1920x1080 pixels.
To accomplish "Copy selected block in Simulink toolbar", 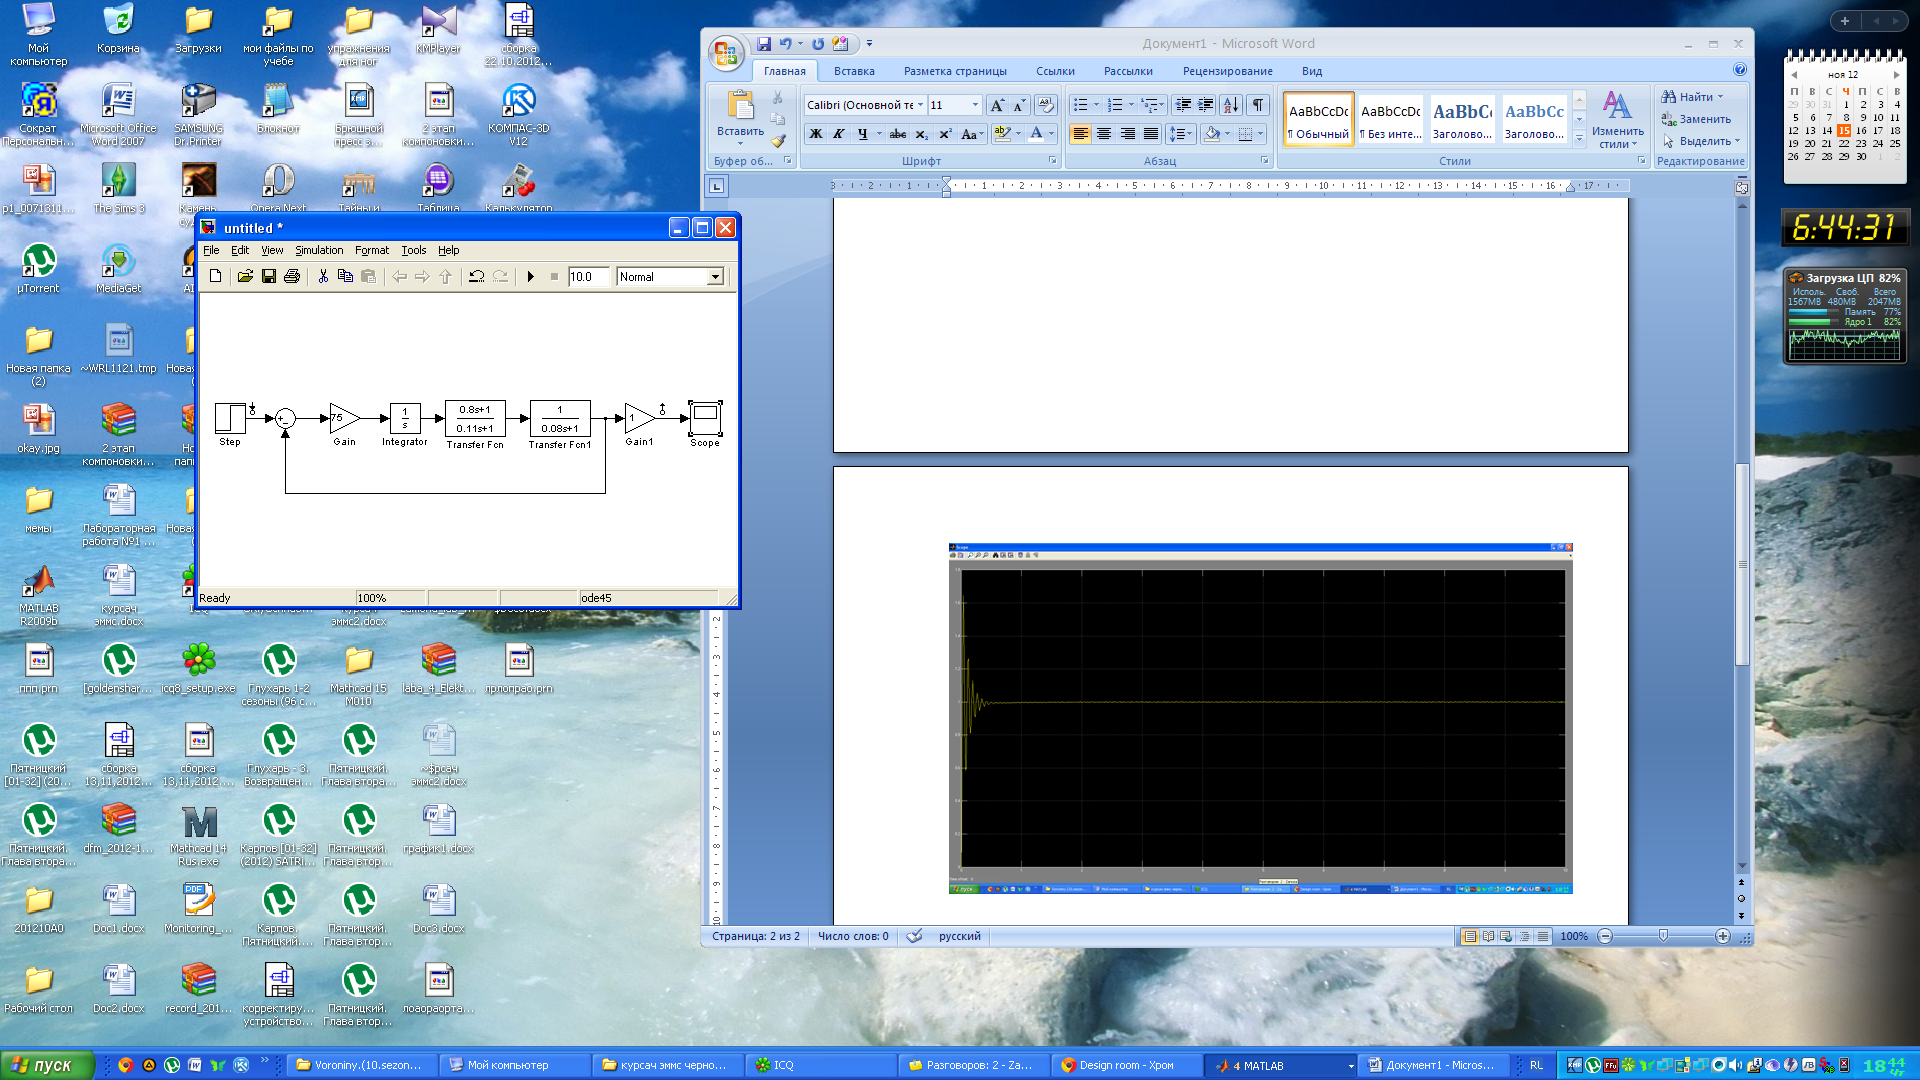I will pos(346,277).
